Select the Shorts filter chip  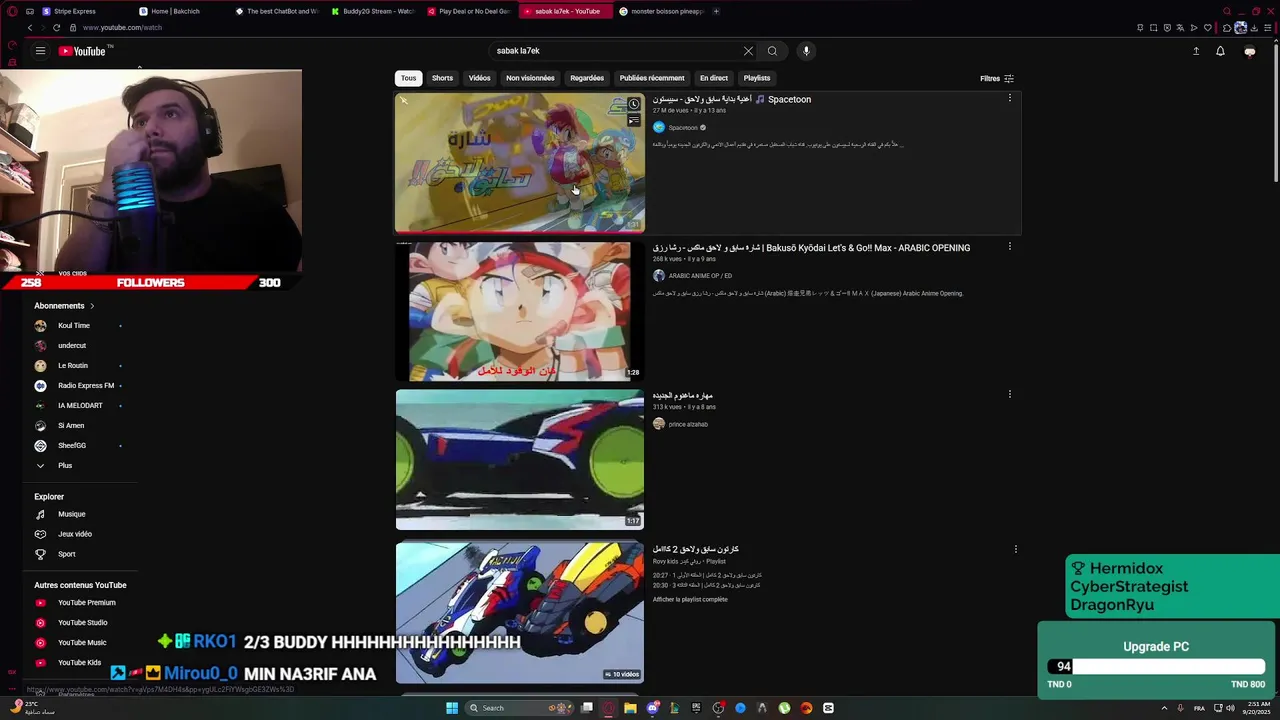(x=442, y=78)
